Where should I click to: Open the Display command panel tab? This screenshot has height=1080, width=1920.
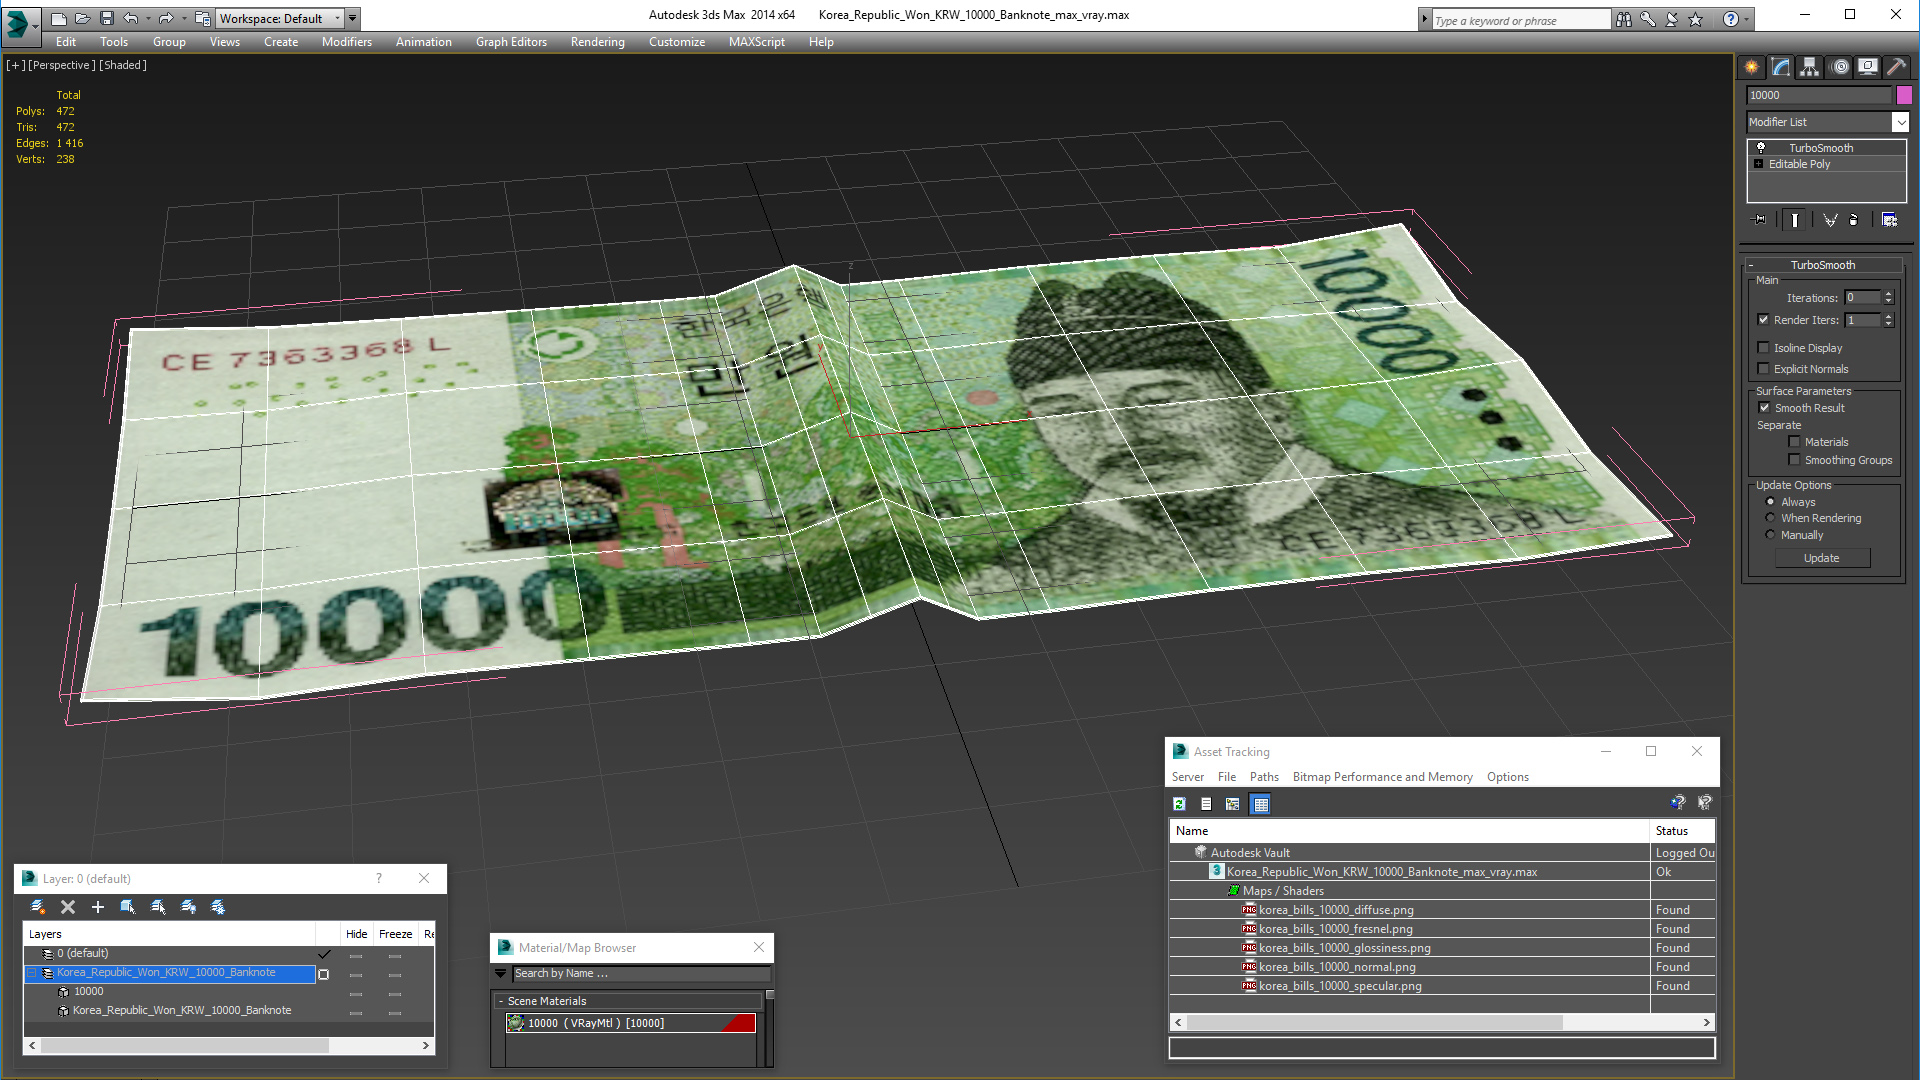[x=1868, y=67]
